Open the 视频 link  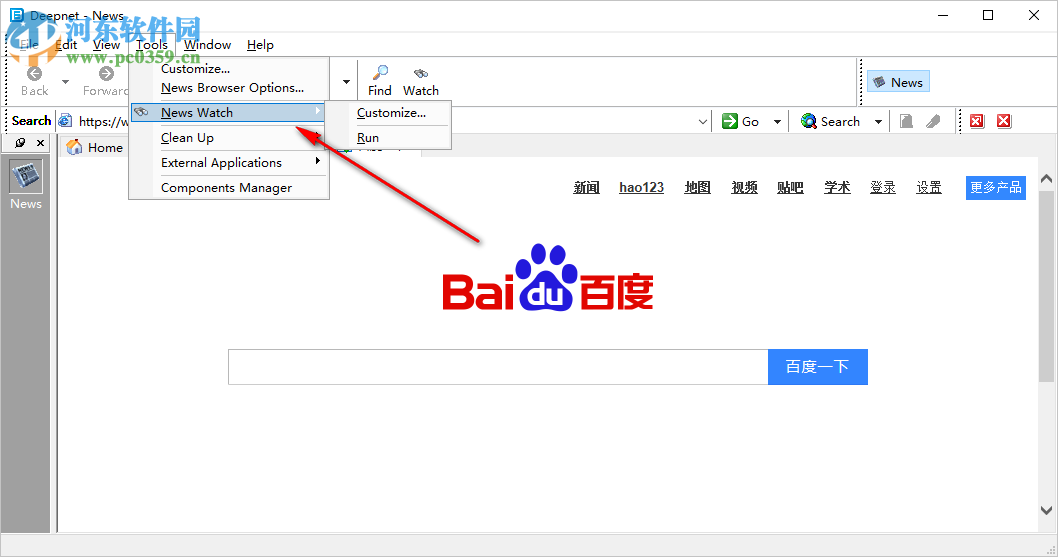[x=744, y=187]
